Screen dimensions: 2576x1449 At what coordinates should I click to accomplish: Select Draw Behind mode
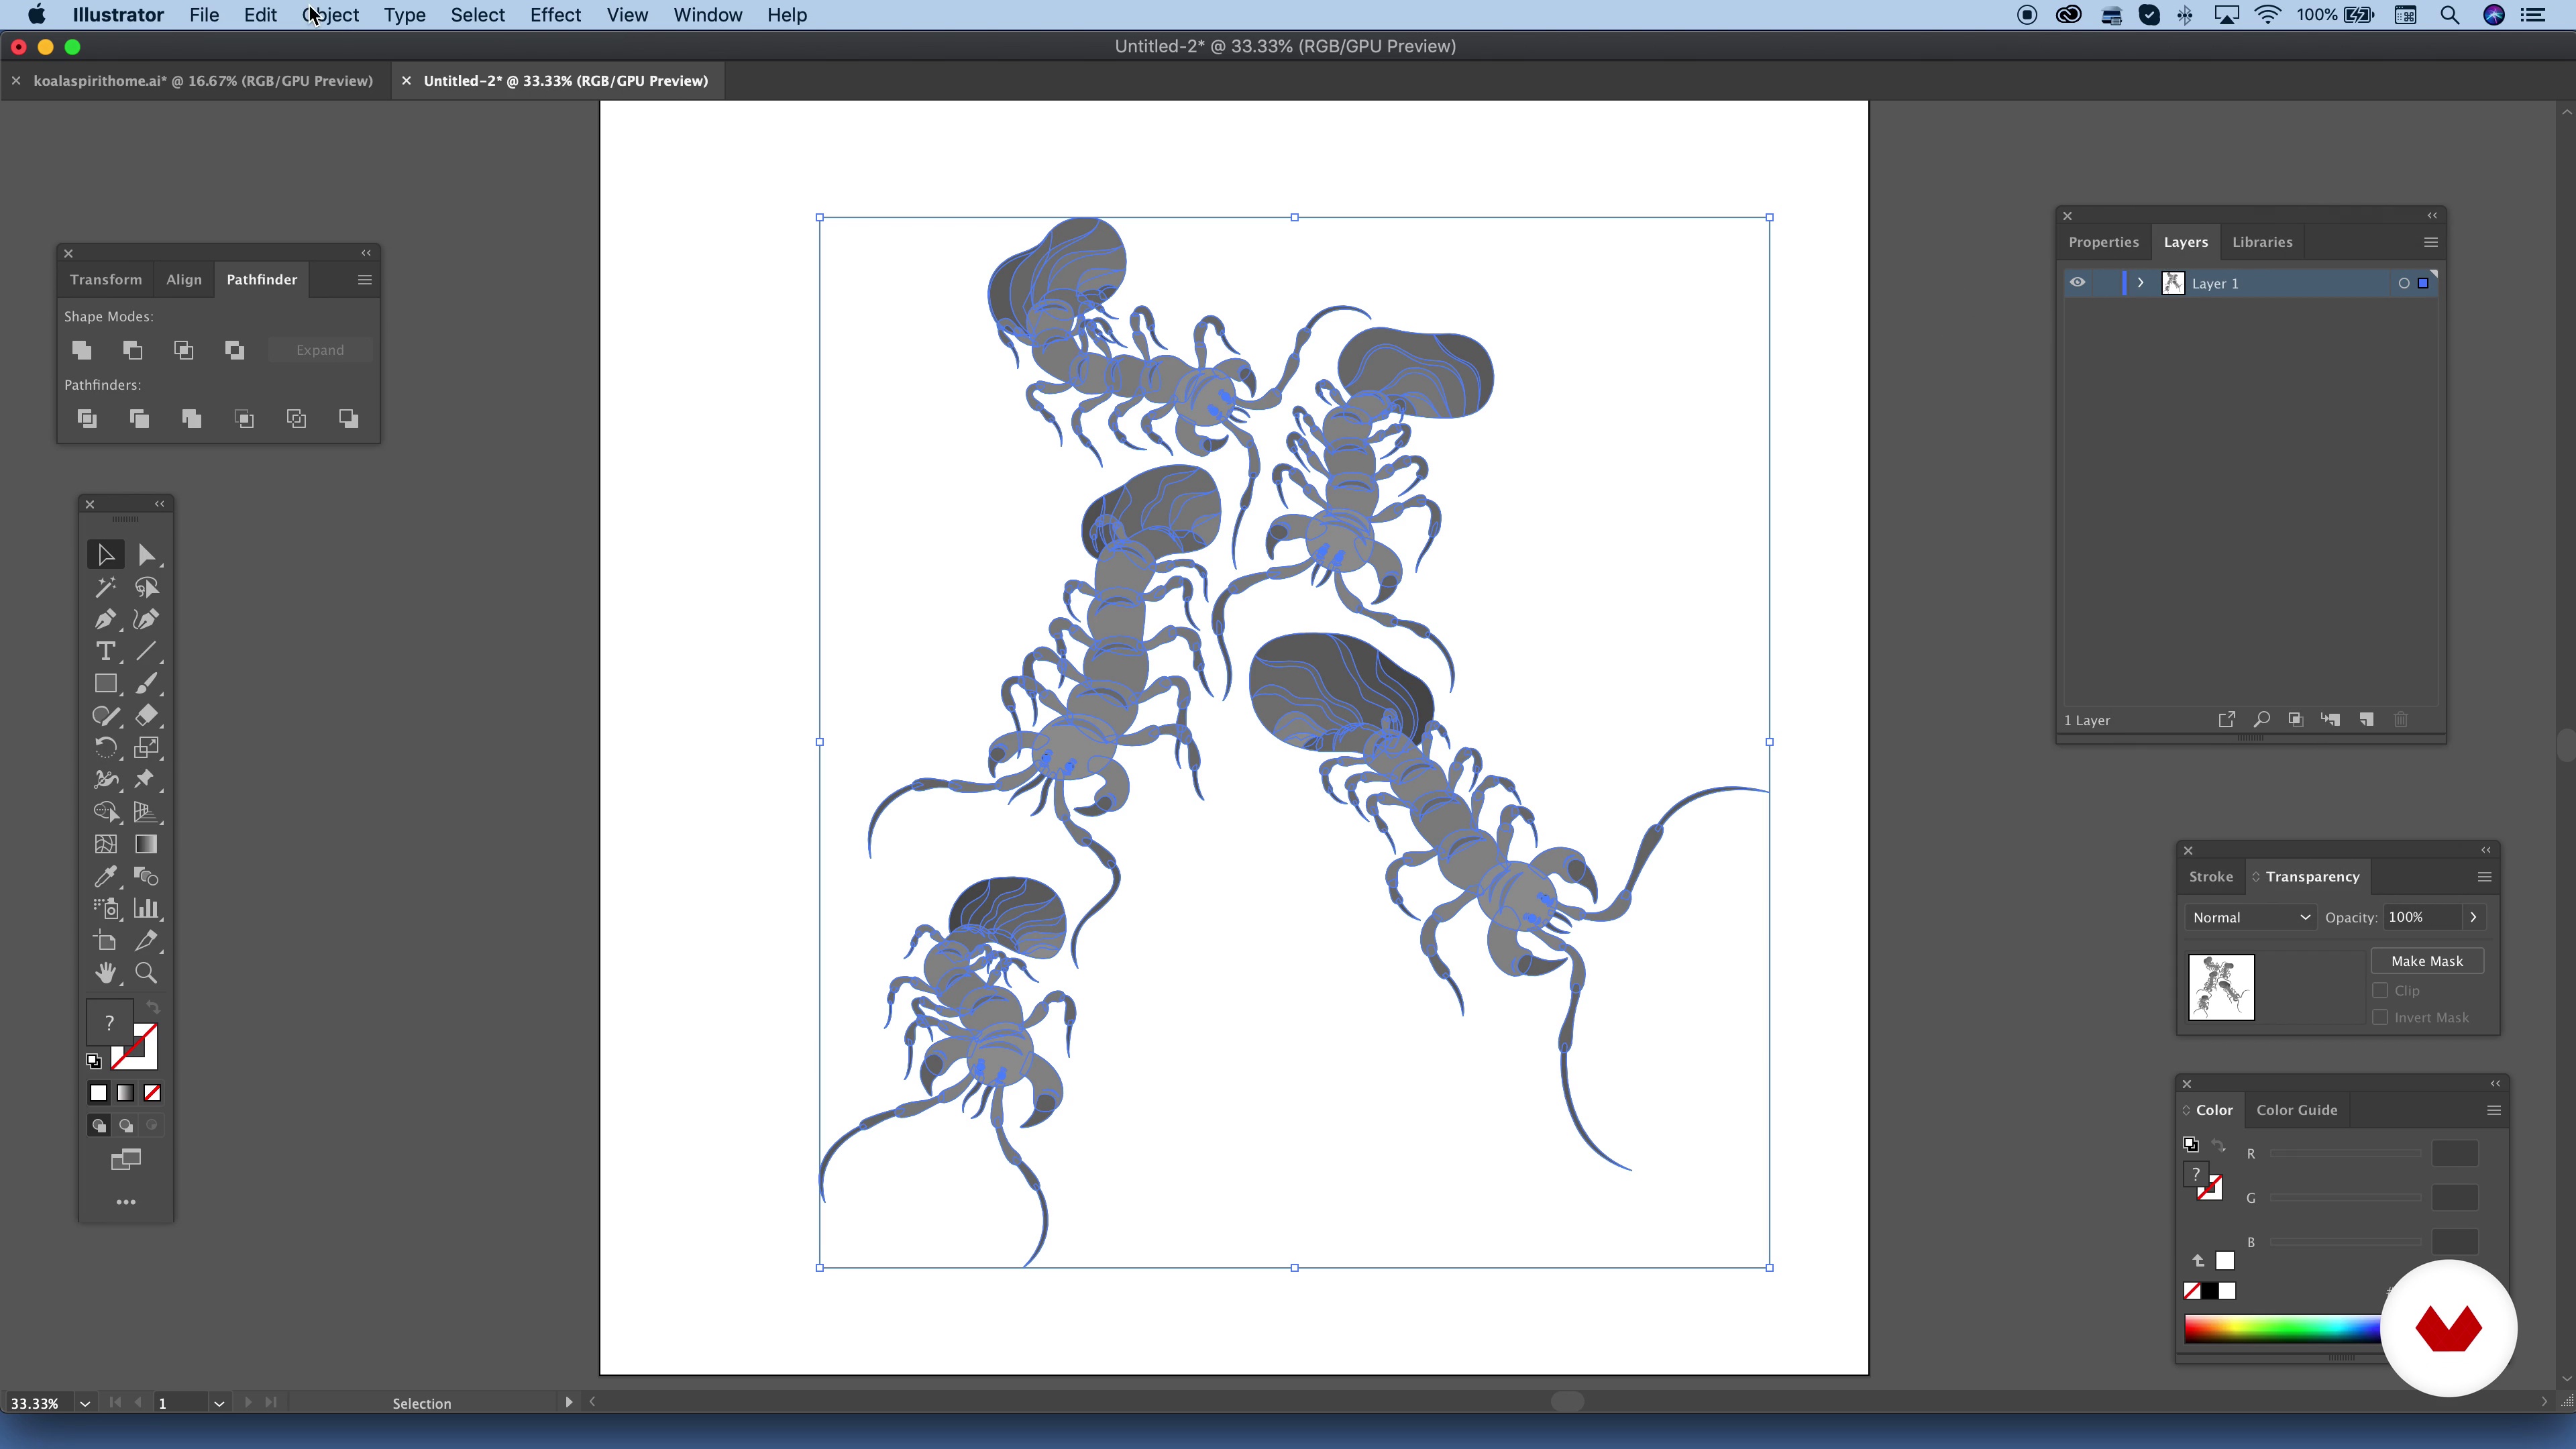pyautogui.click(x=126, y=1125)
